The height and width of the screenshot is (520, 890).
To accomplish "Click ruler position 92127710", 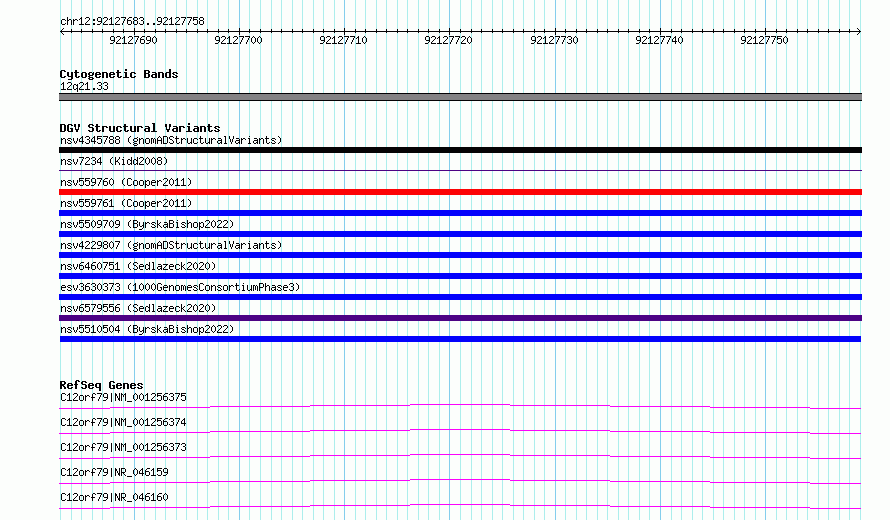I will [x=343, y=40].
